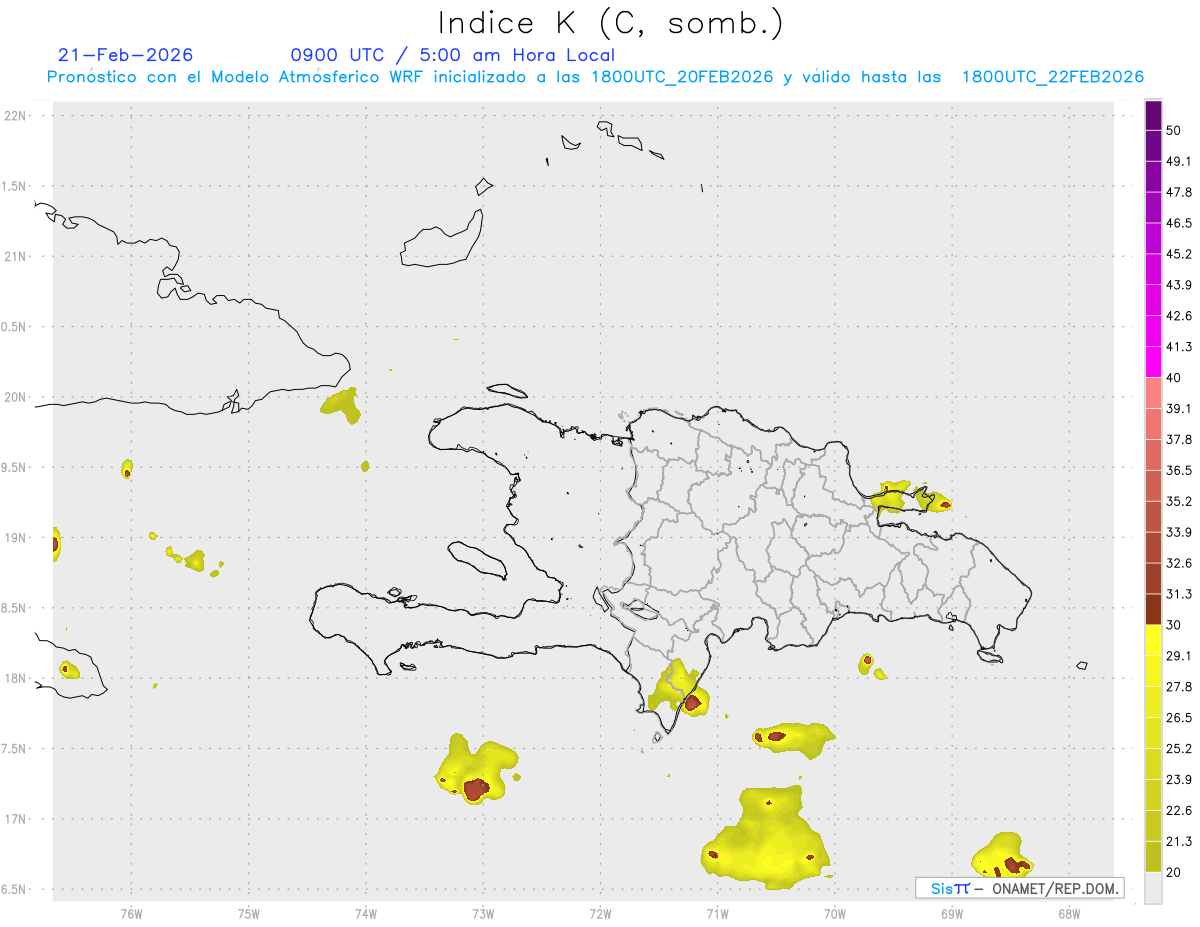Image resolution: width=1200 pixels, height=927 pixels.
Task: Click the colorbar value "40"
Action: point(1174,378)
